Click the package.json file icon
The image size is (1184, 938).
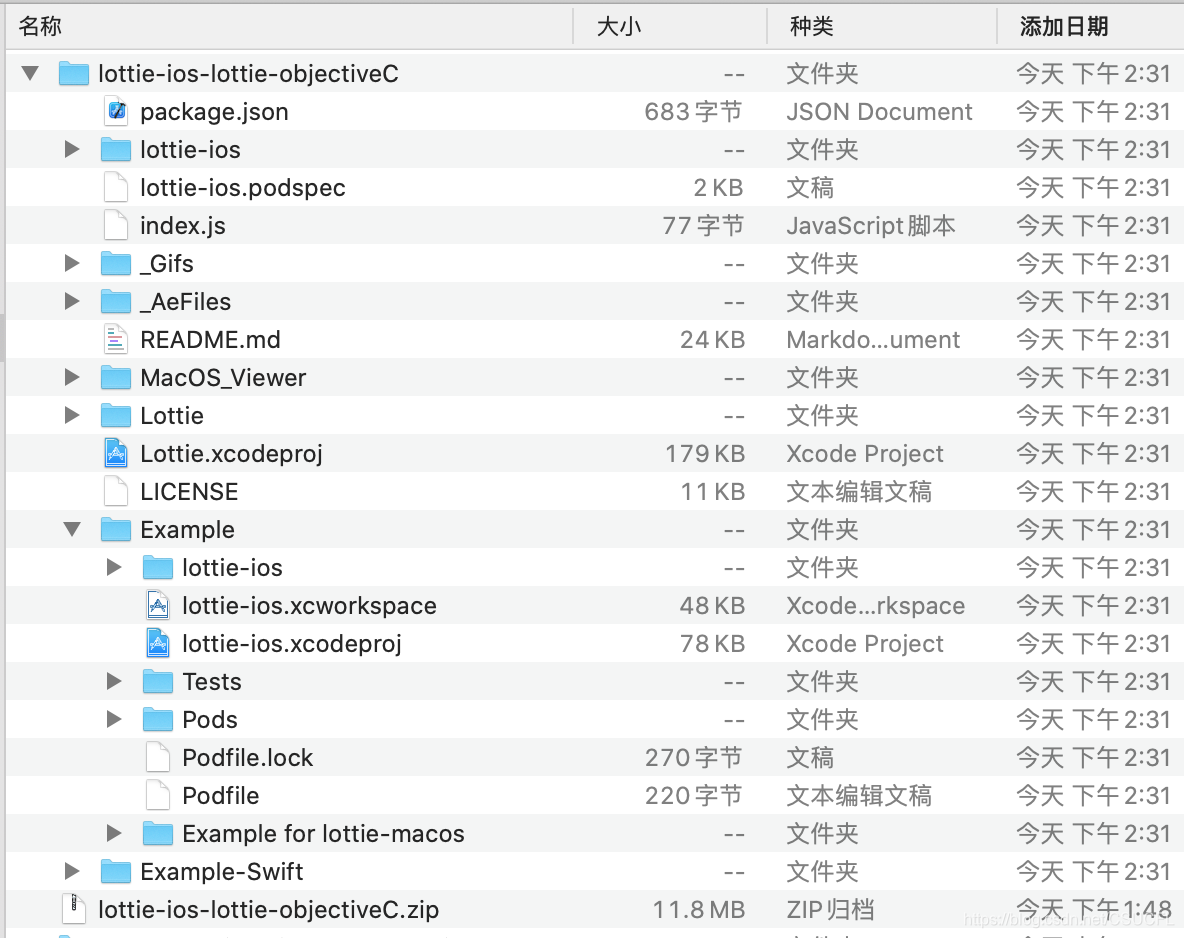click(x=116, y=111)
